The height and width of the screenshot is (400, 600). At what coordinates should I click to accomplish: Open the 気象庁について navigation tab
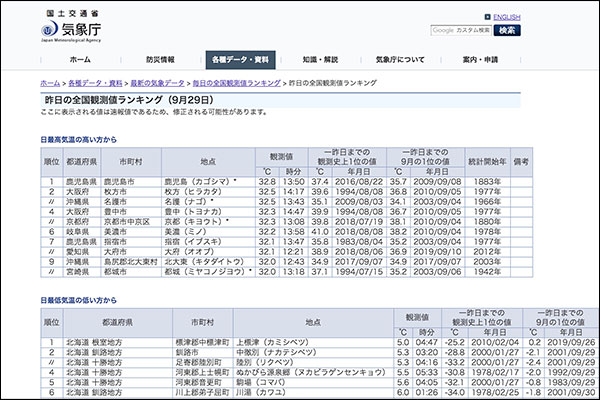coord(401,60)
